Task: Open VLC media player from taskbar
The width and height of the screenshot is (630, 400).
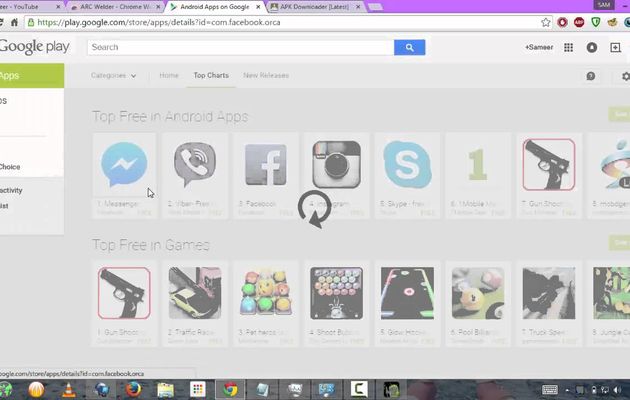Action: click(x=69, y=390)
